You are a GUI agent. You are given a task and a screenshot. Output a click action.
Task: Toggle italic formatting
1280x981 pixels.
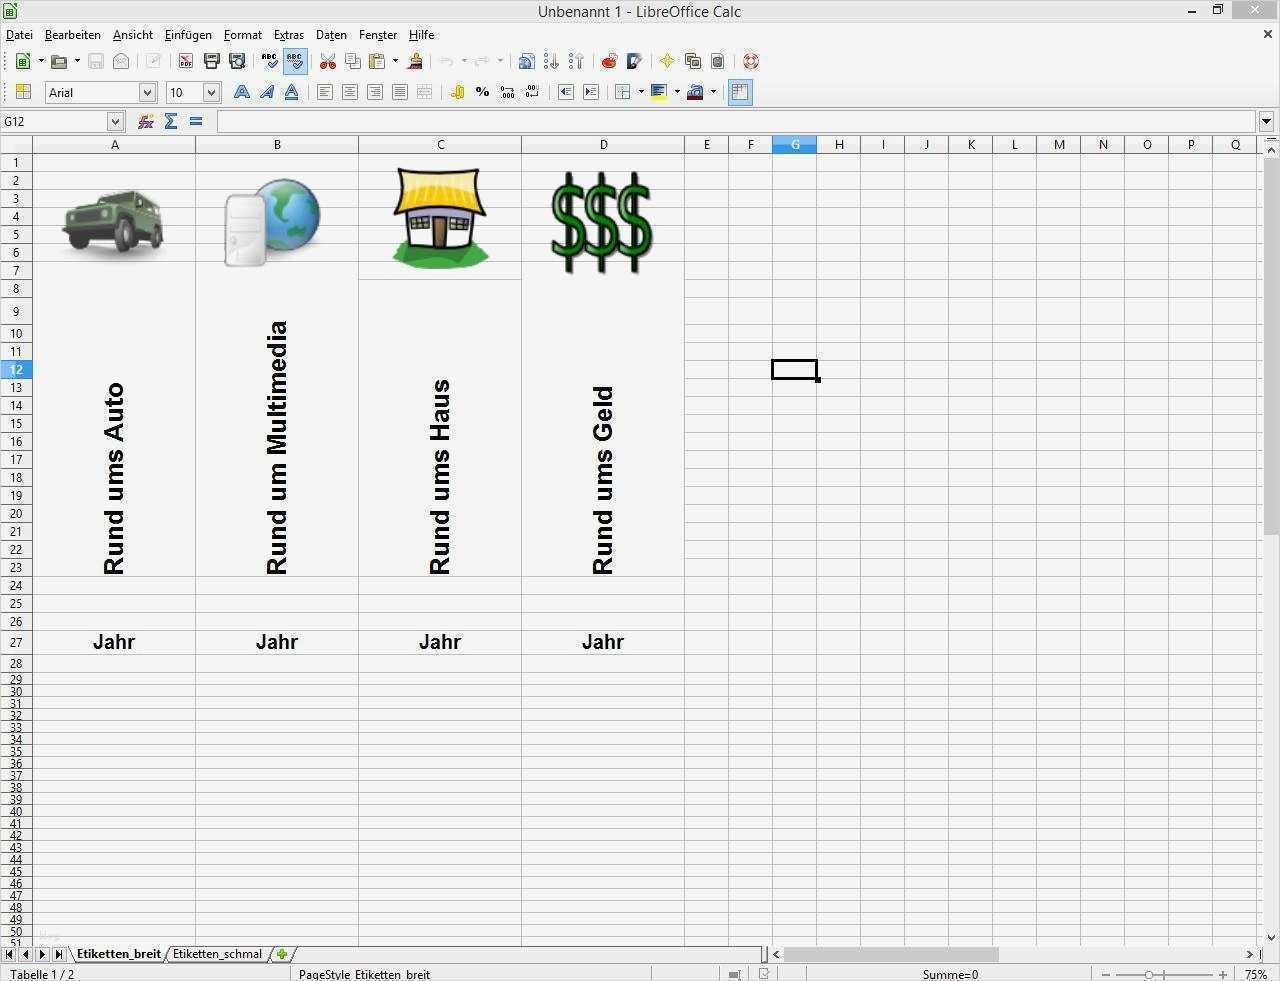pyautogui.click(x=266, y=92)
